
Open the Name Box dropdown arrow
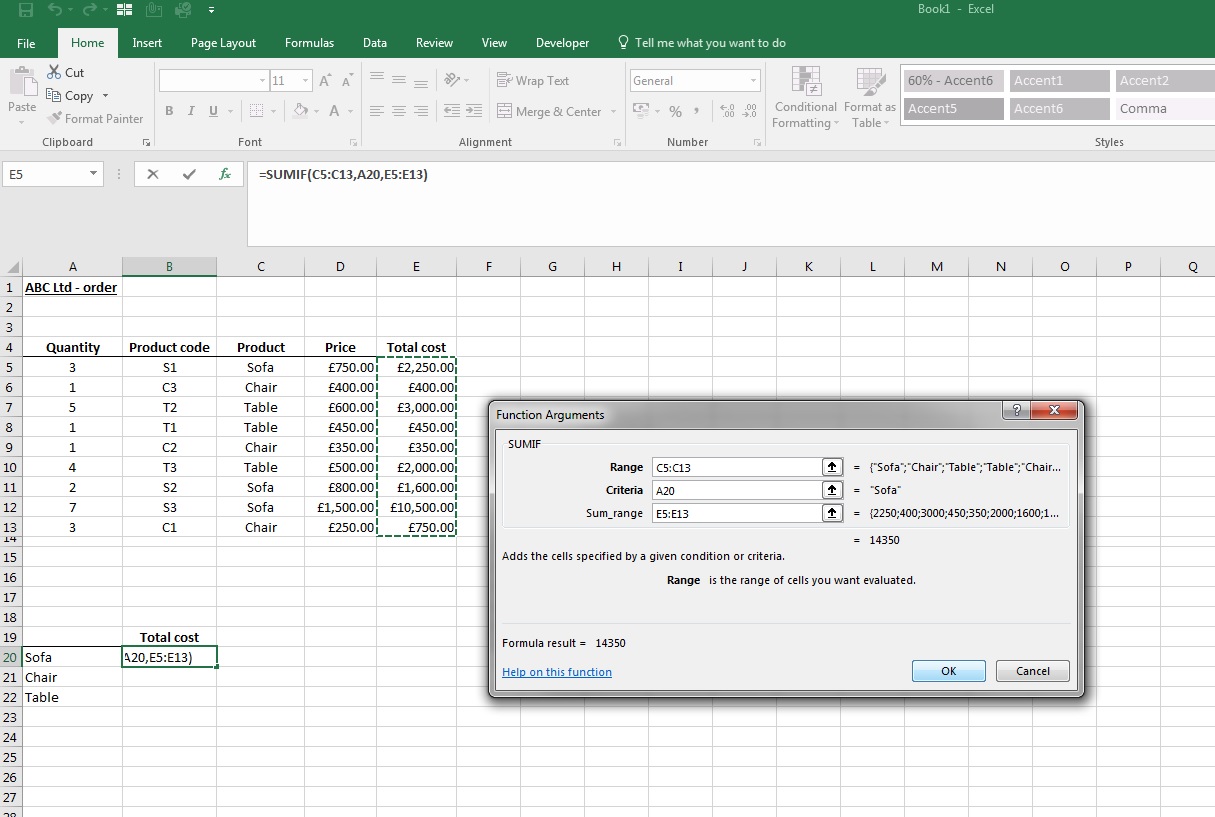(x=94, y=174)
